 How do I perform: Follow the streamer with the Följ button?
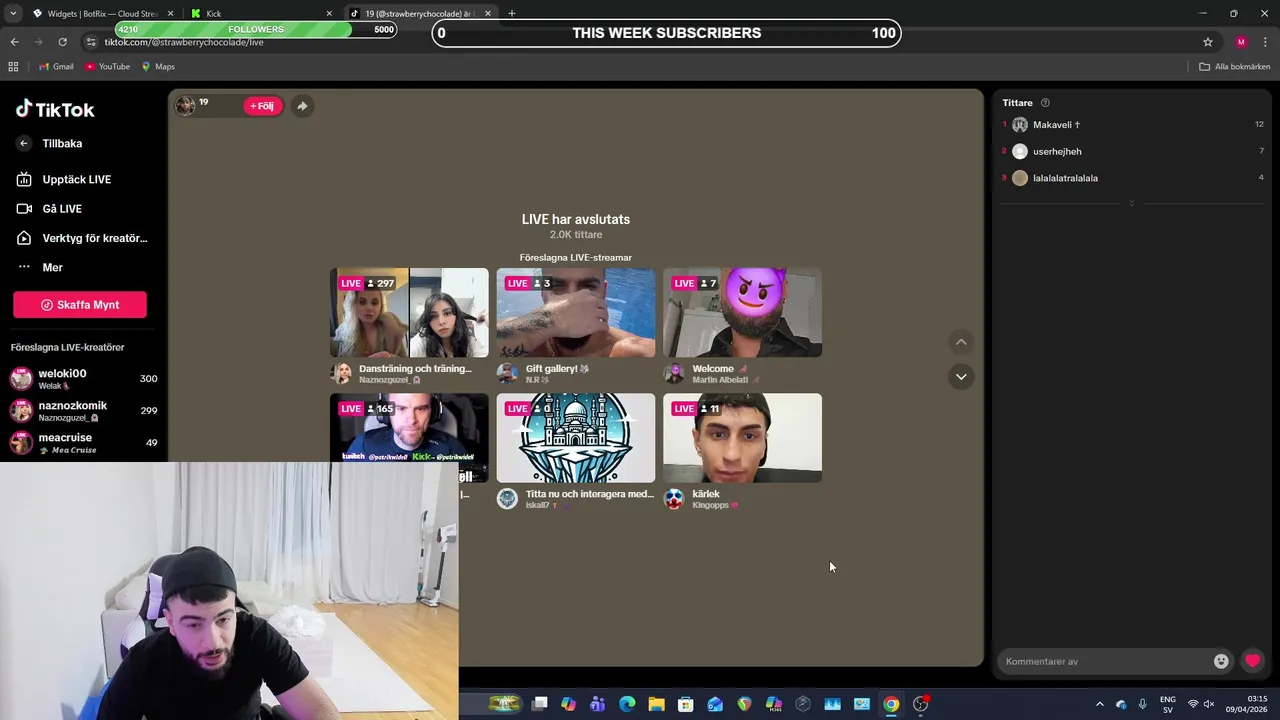(263, 106)
